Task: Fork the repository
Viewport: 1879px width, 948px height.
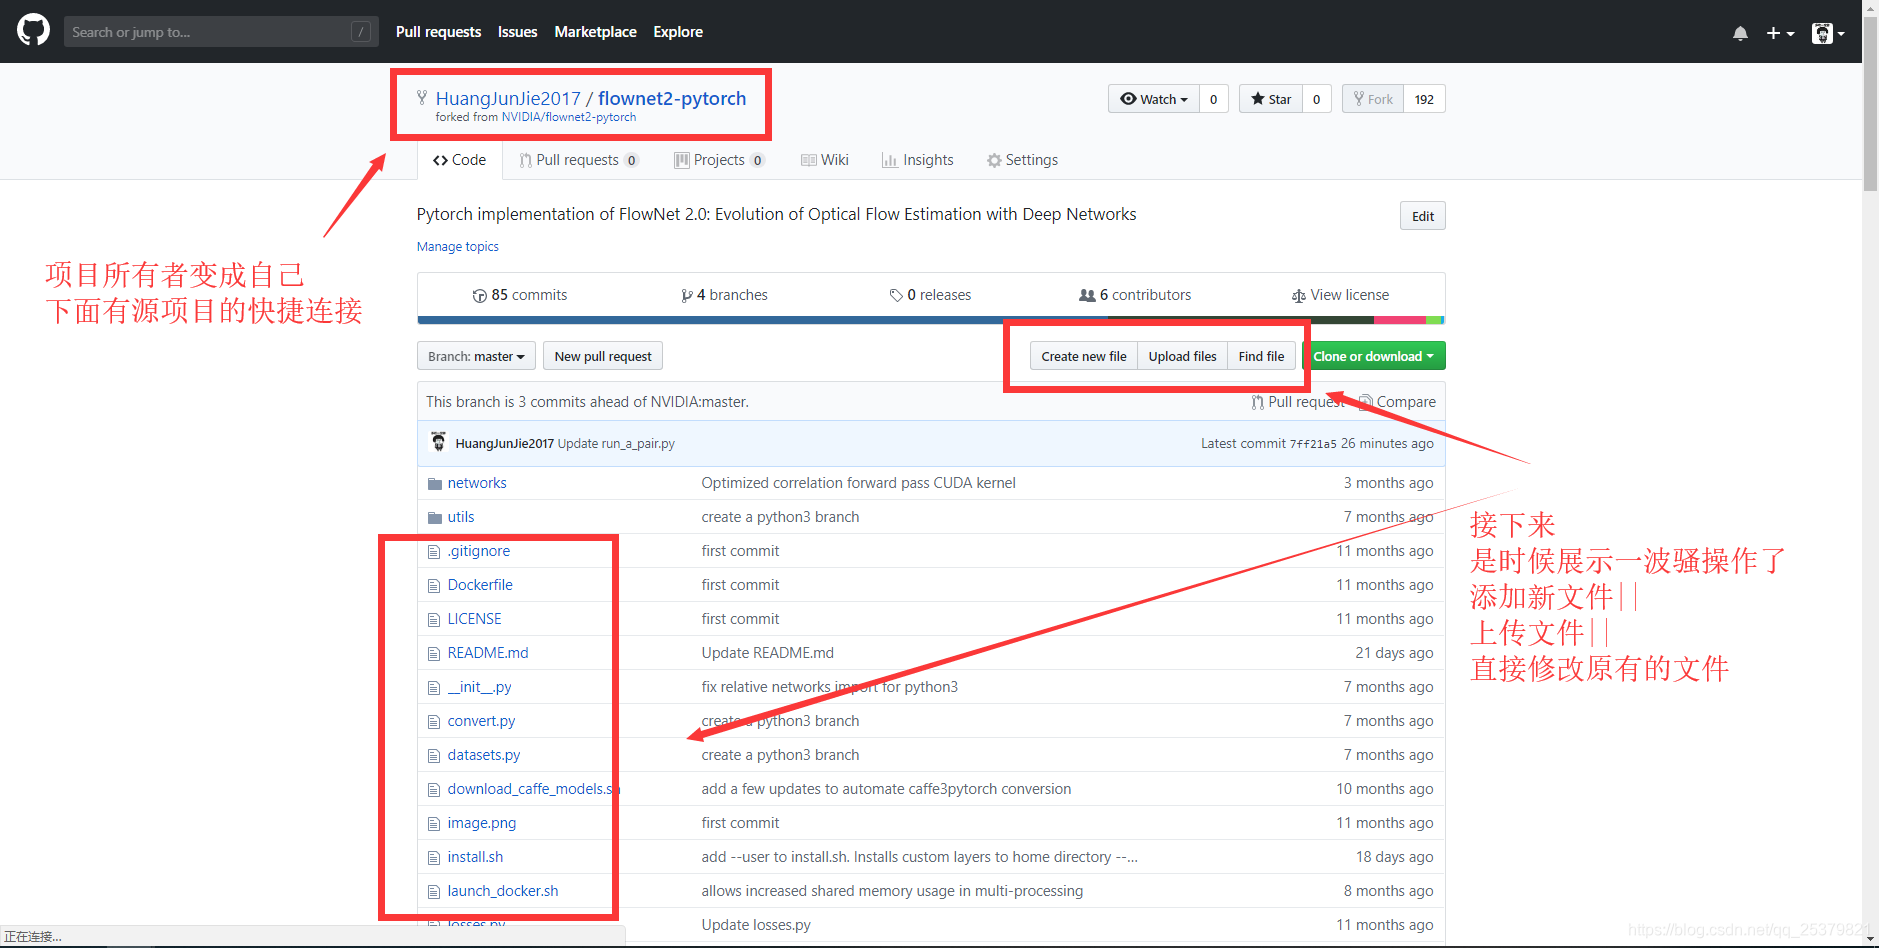Action: [1373, 99]
